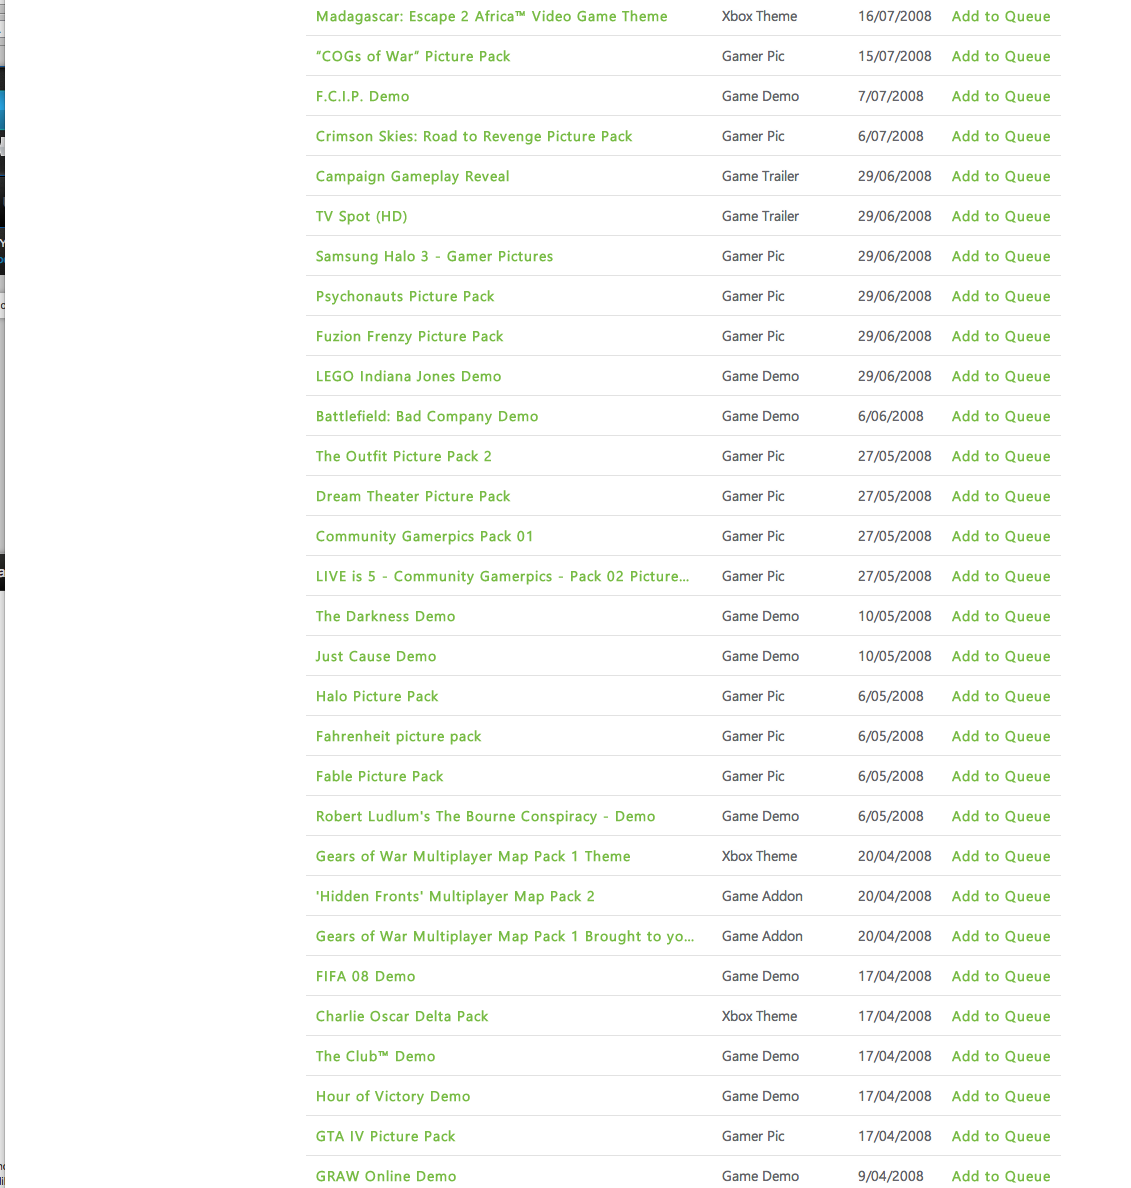
Task: Open GRAW Online Demo link
Action: pos(386,1177)
